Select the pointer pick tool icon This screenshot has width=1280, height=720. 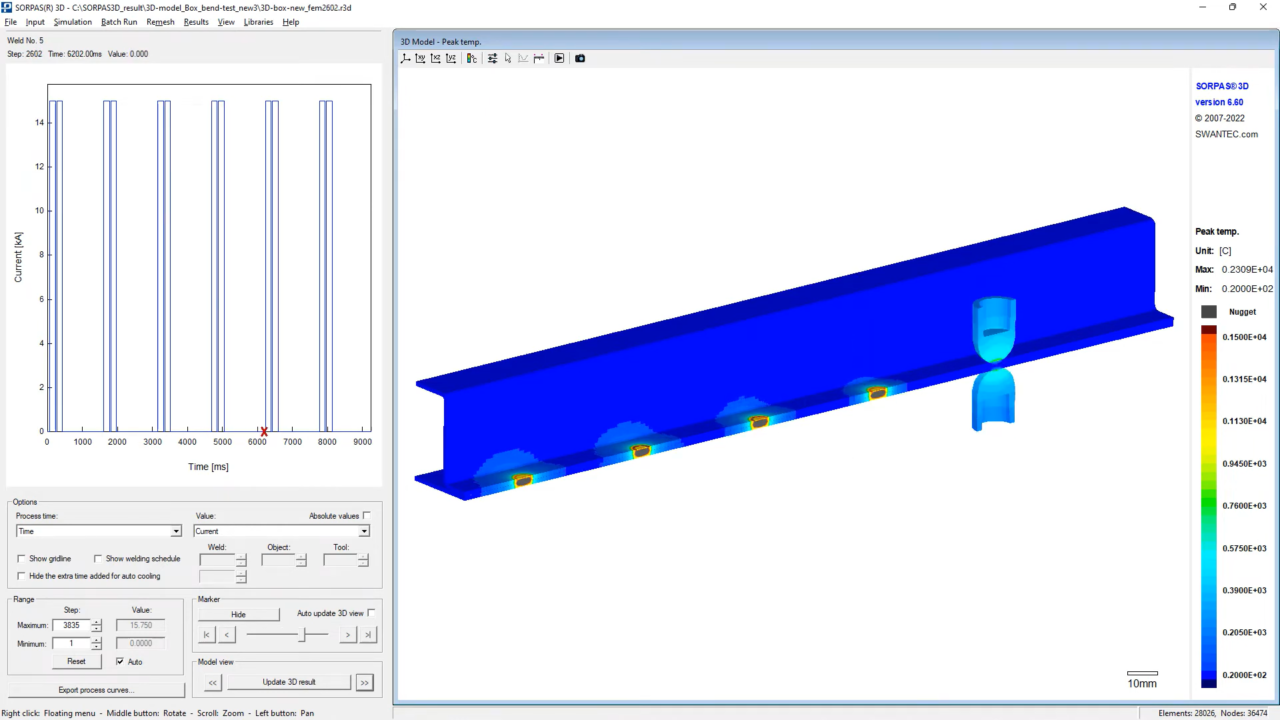coord(508,58)
